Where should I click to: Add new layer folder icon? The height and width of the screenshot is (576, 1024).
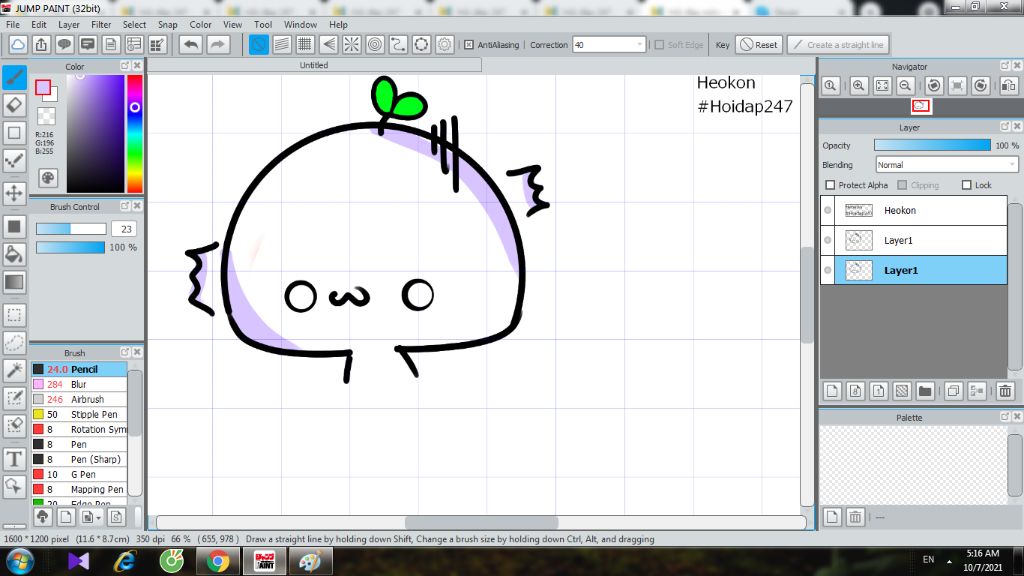(925, 391)
